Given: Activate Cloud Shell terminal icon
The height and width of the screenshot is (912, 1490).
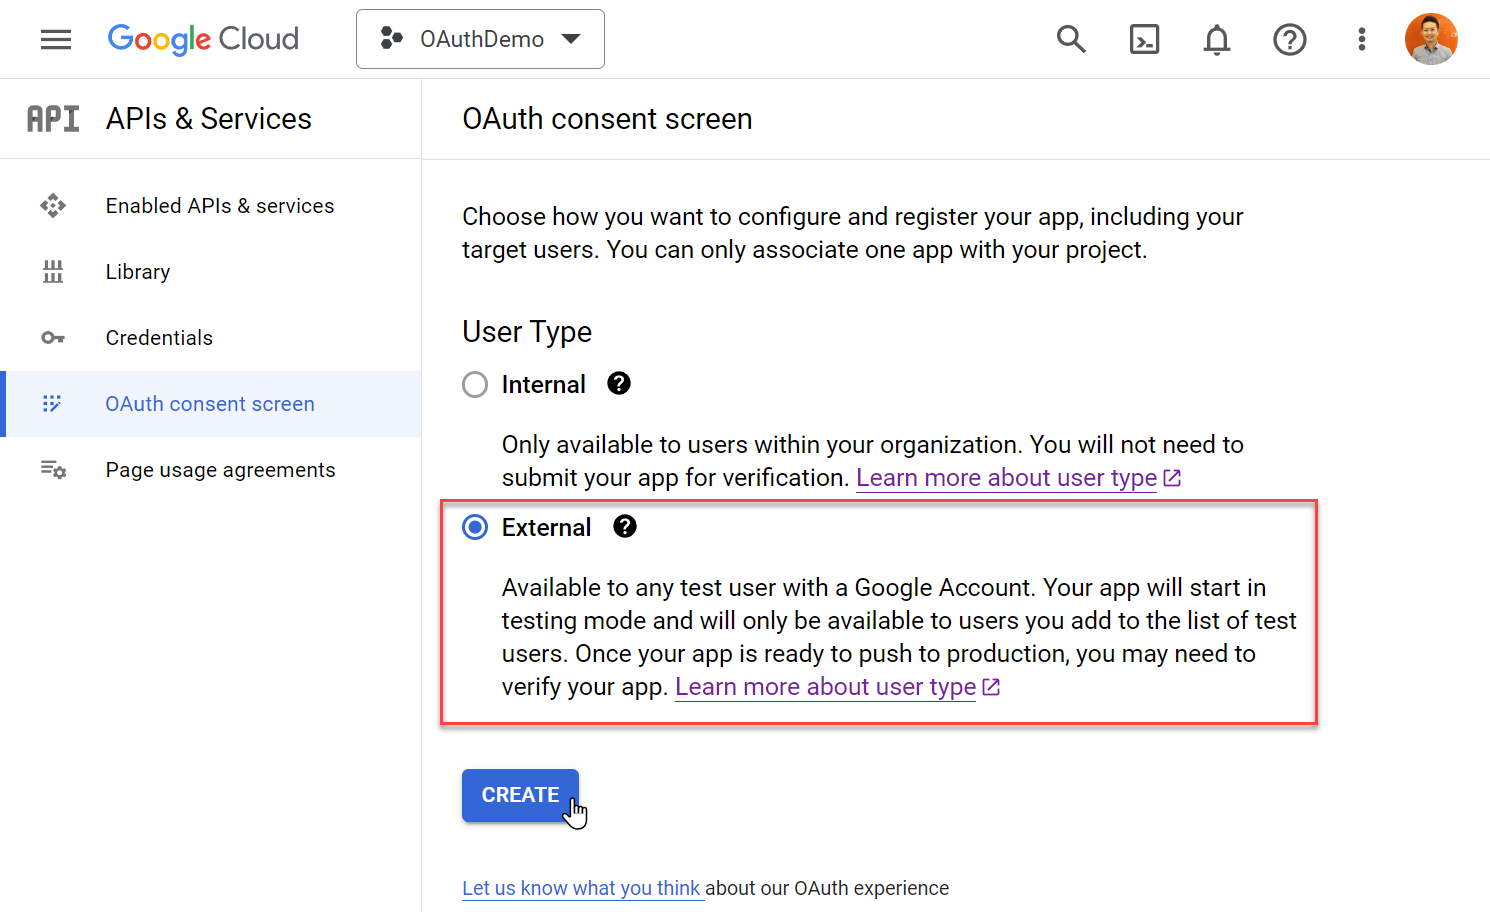Looking at the screenshot, I should click(1144, 39).
